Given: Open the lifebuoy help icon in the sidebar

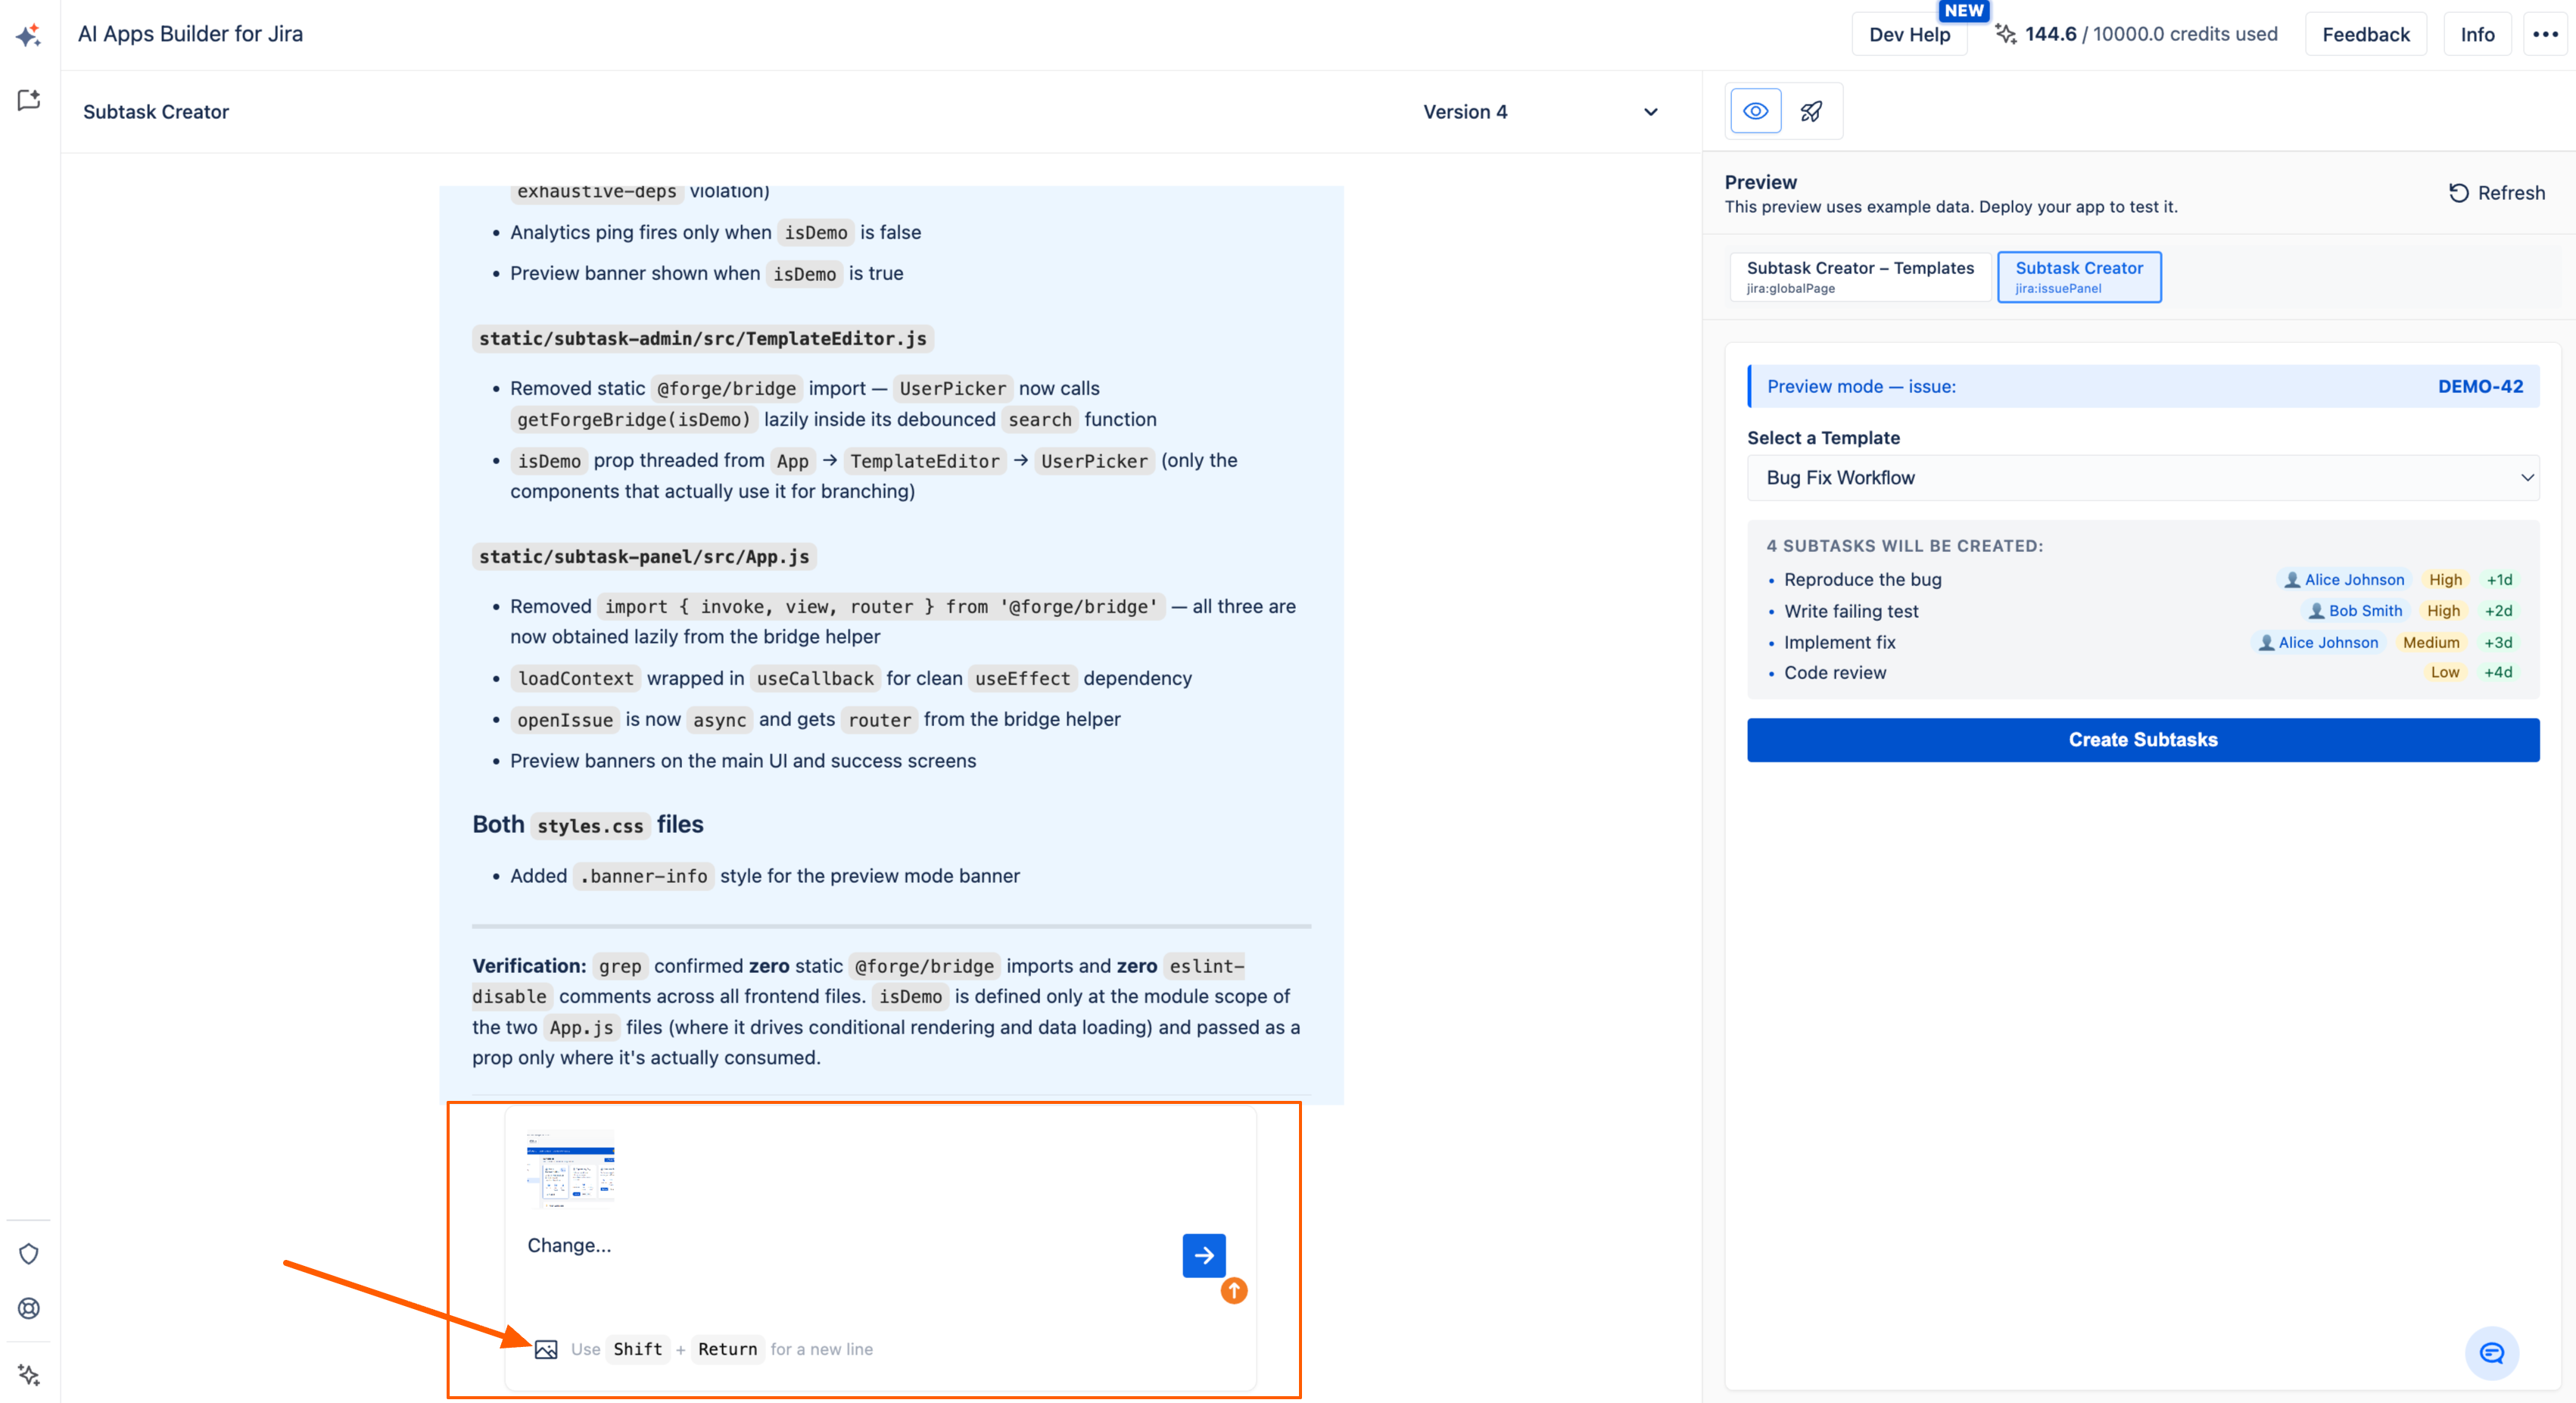Looking at the screenshot, I should [x=29, y=1308].
